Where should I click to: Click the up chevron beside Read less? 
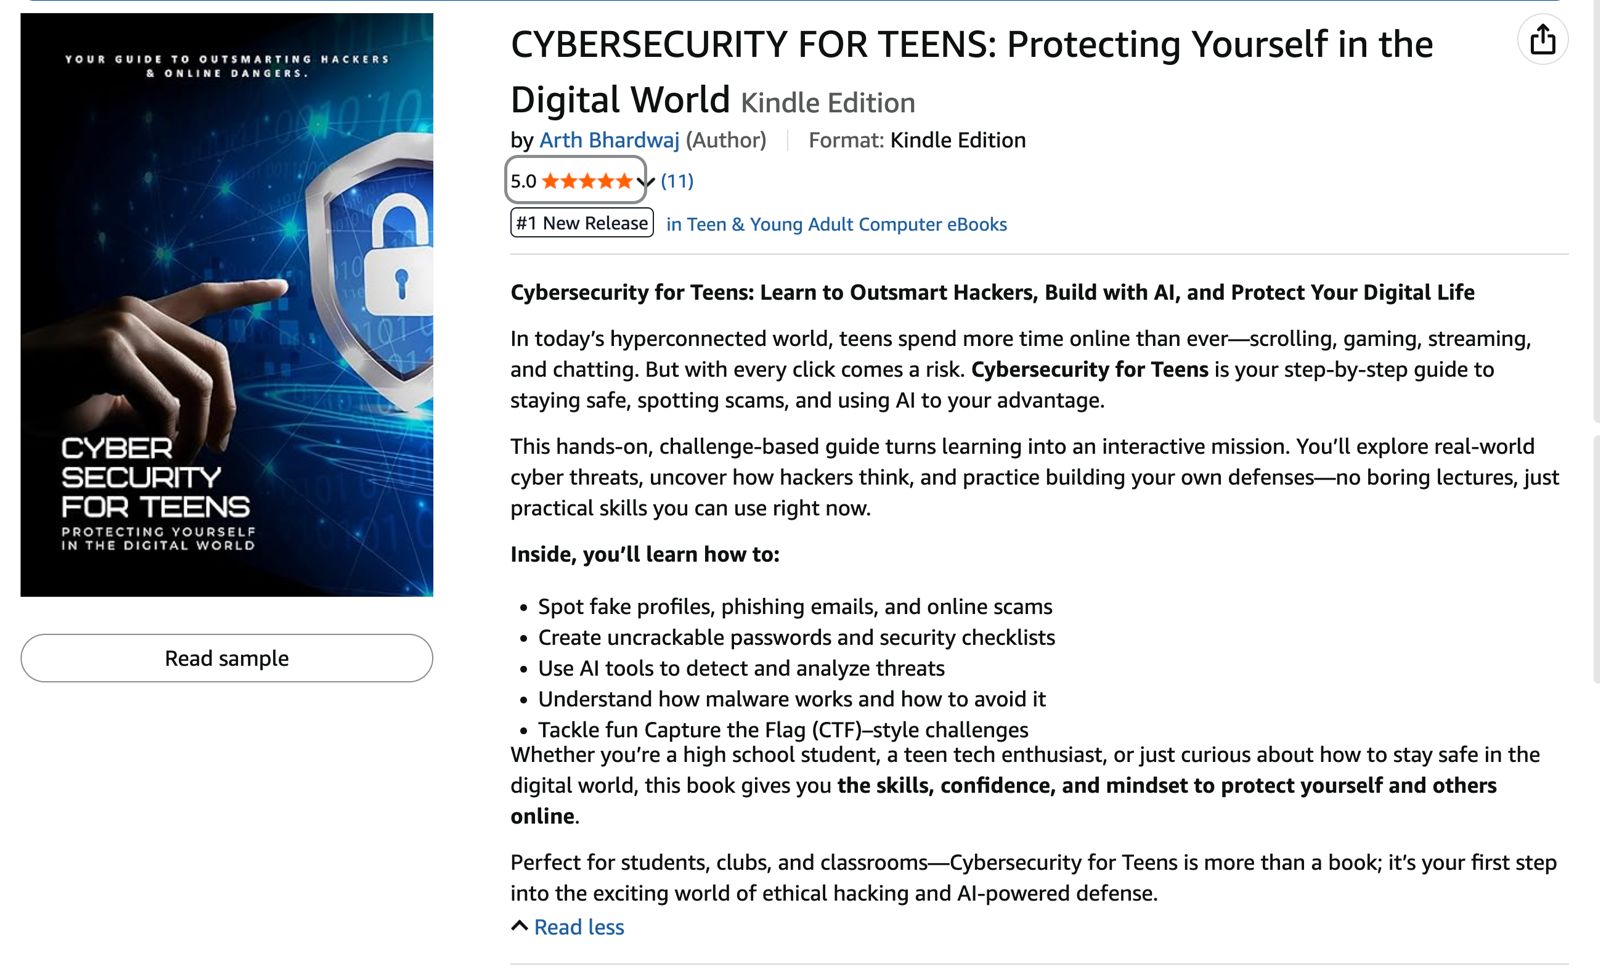(x=519, y=926)
